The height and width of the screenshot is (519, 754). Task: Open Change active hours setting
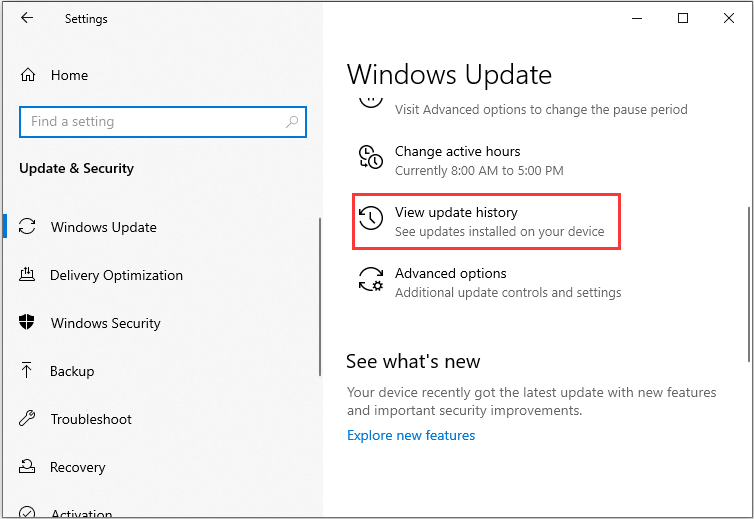pyautogui.click(x=457, y=152)
